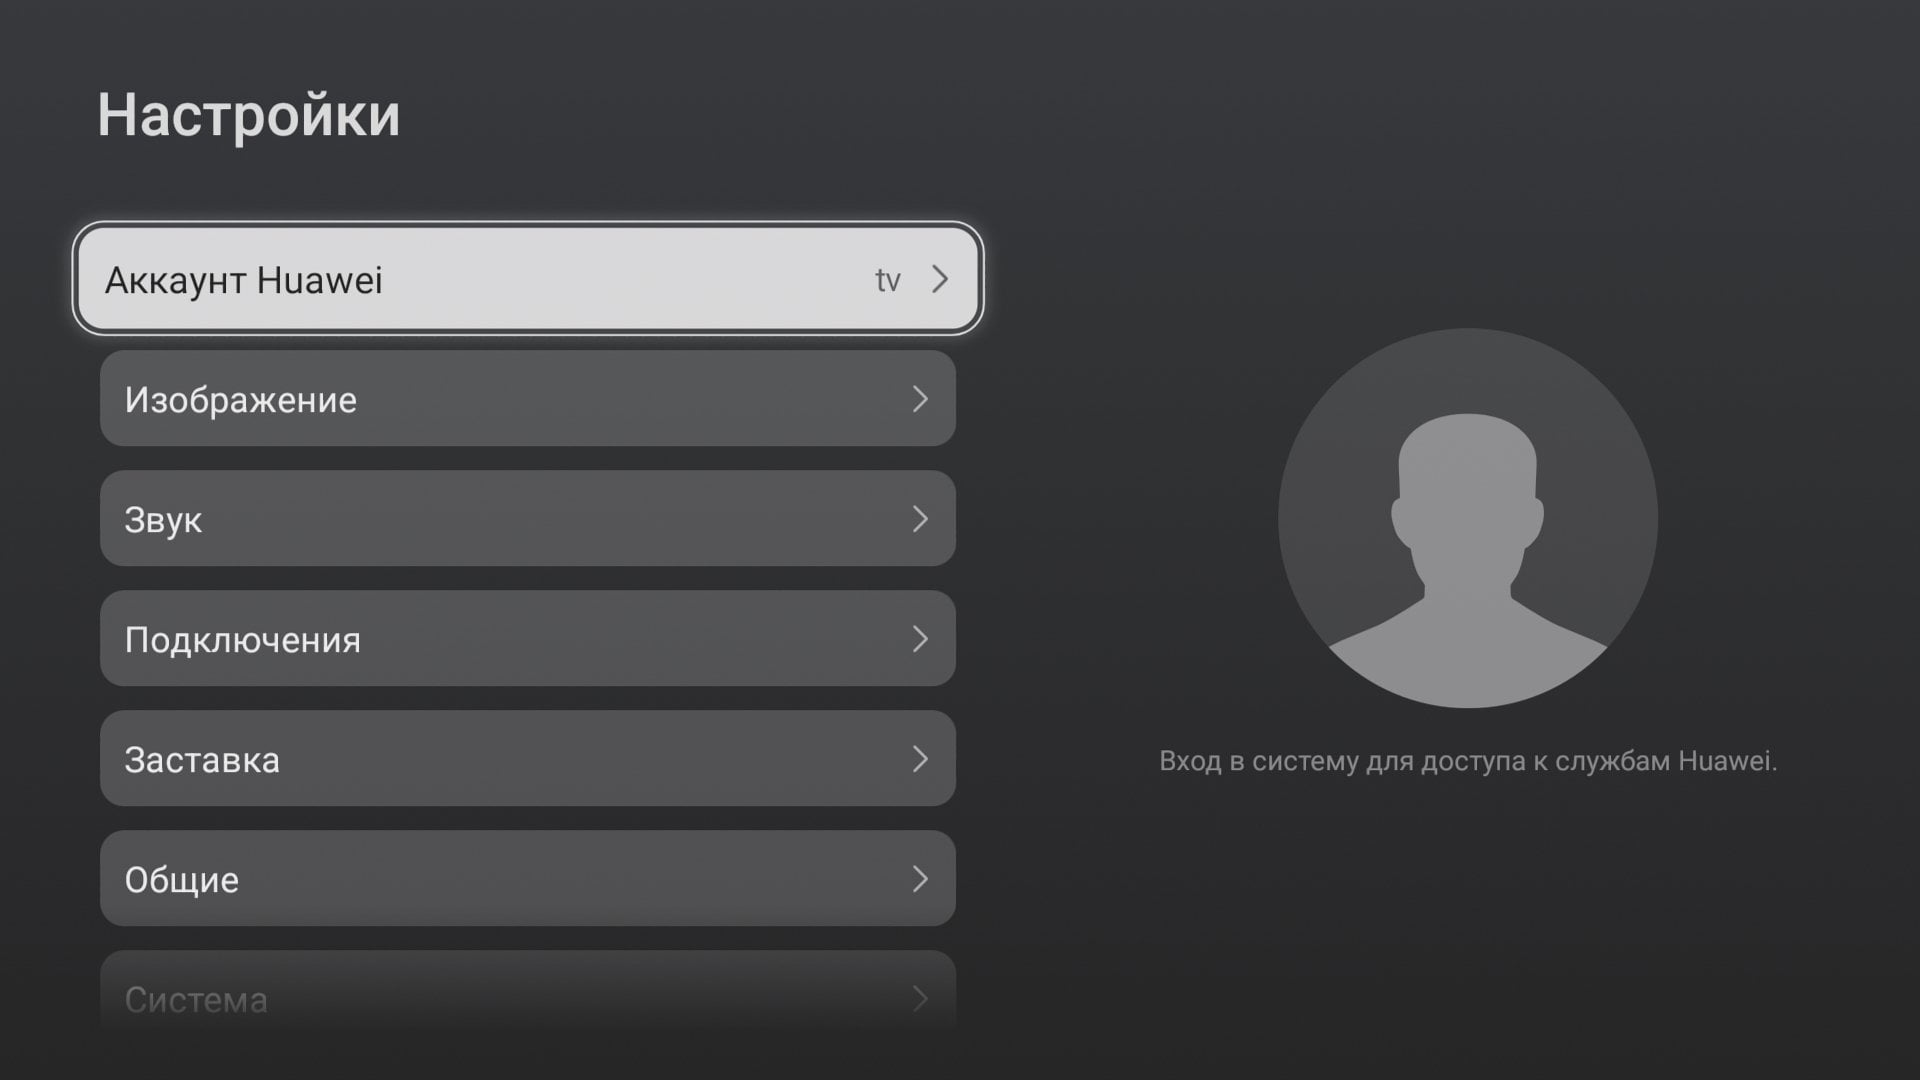Click the 'tv' account name label
Image resolution: width=1920 pixels, height=1080 pixels.
(x=888, y=281)
